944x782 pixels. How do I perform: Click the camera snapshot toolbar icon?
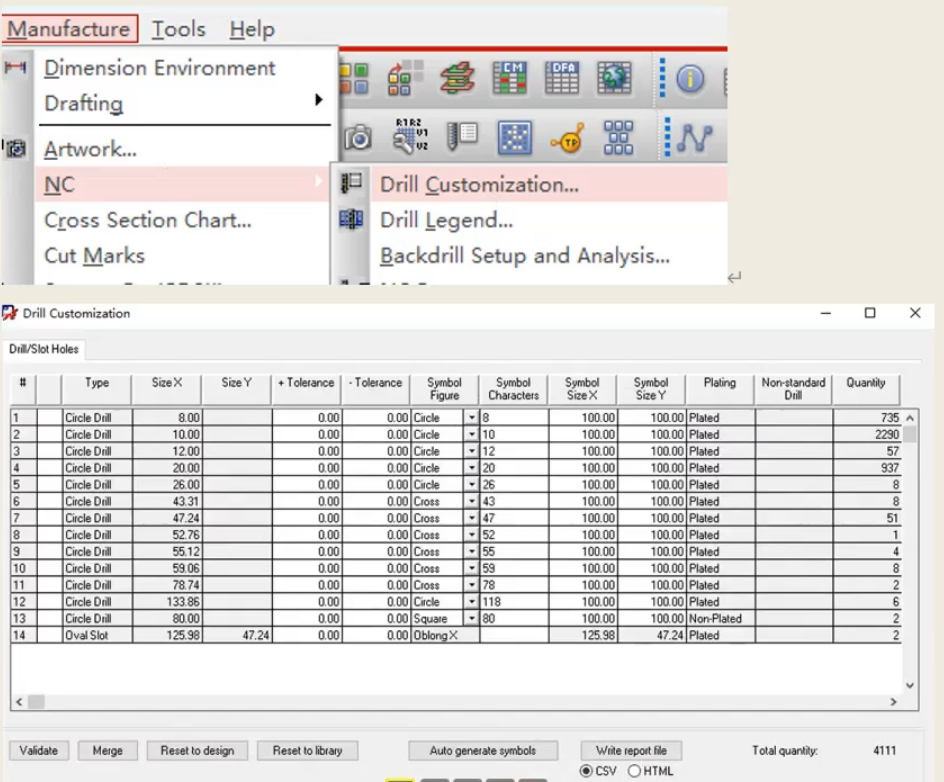(358, 138)
